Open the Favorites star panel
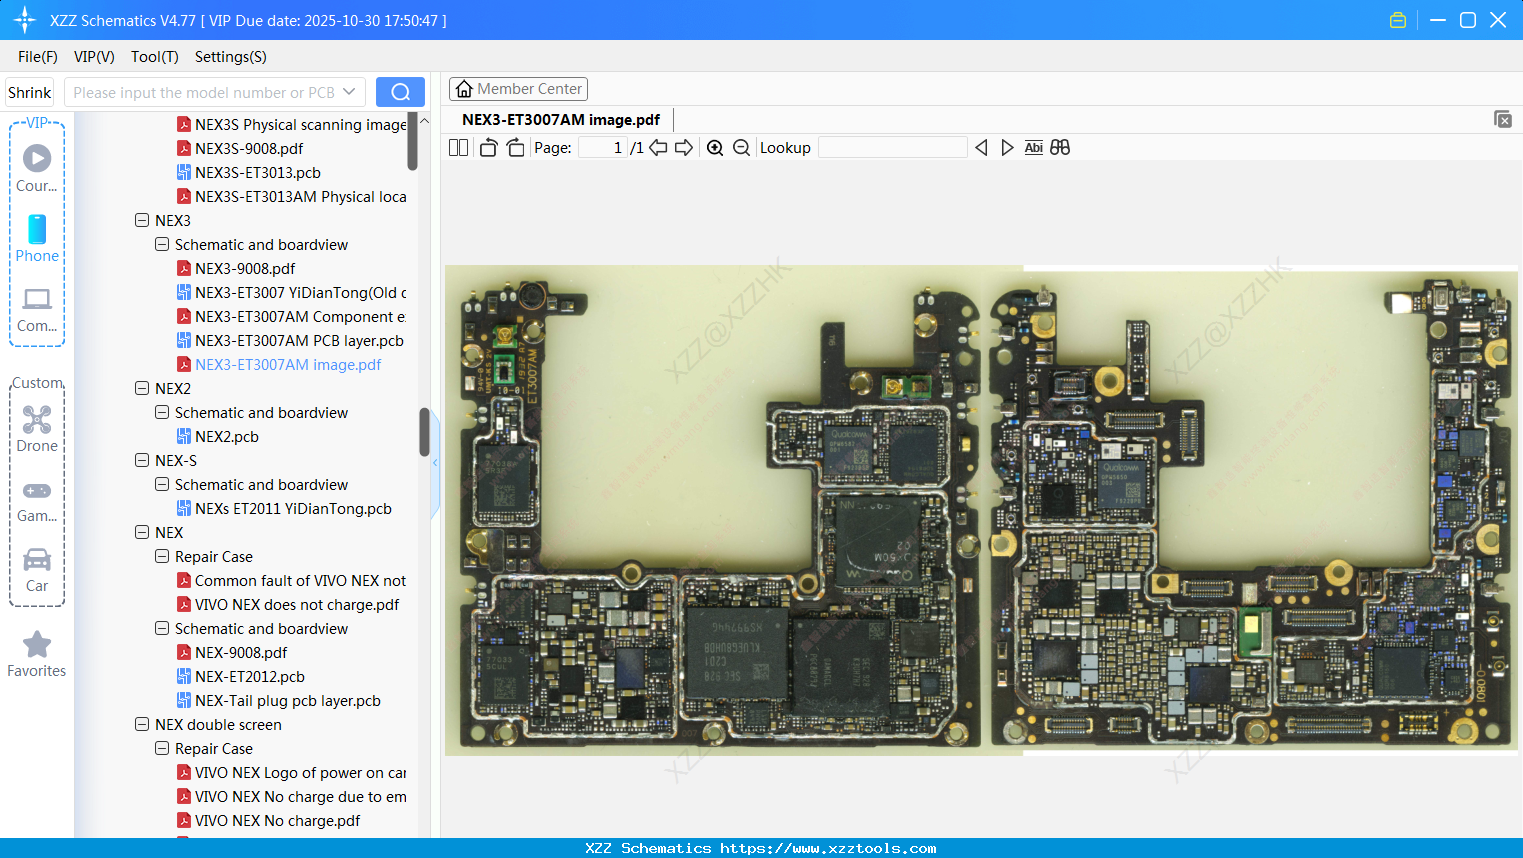The image size is (1523, 858). 37,654
